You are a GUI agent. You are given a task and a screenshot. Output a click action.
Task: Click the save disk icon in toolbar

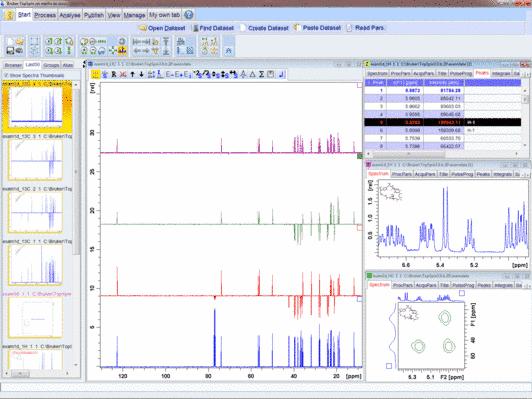click(10, 51)
